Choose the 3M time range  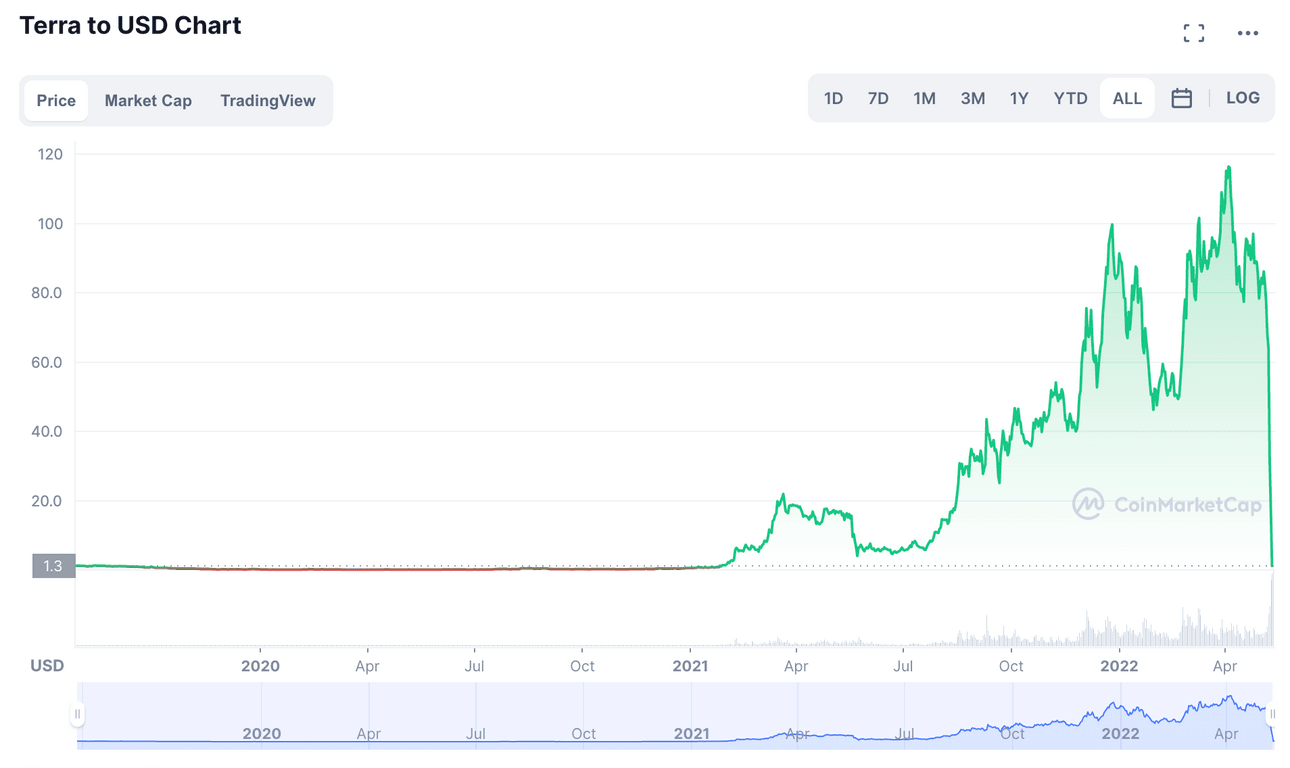coord(972,98)
